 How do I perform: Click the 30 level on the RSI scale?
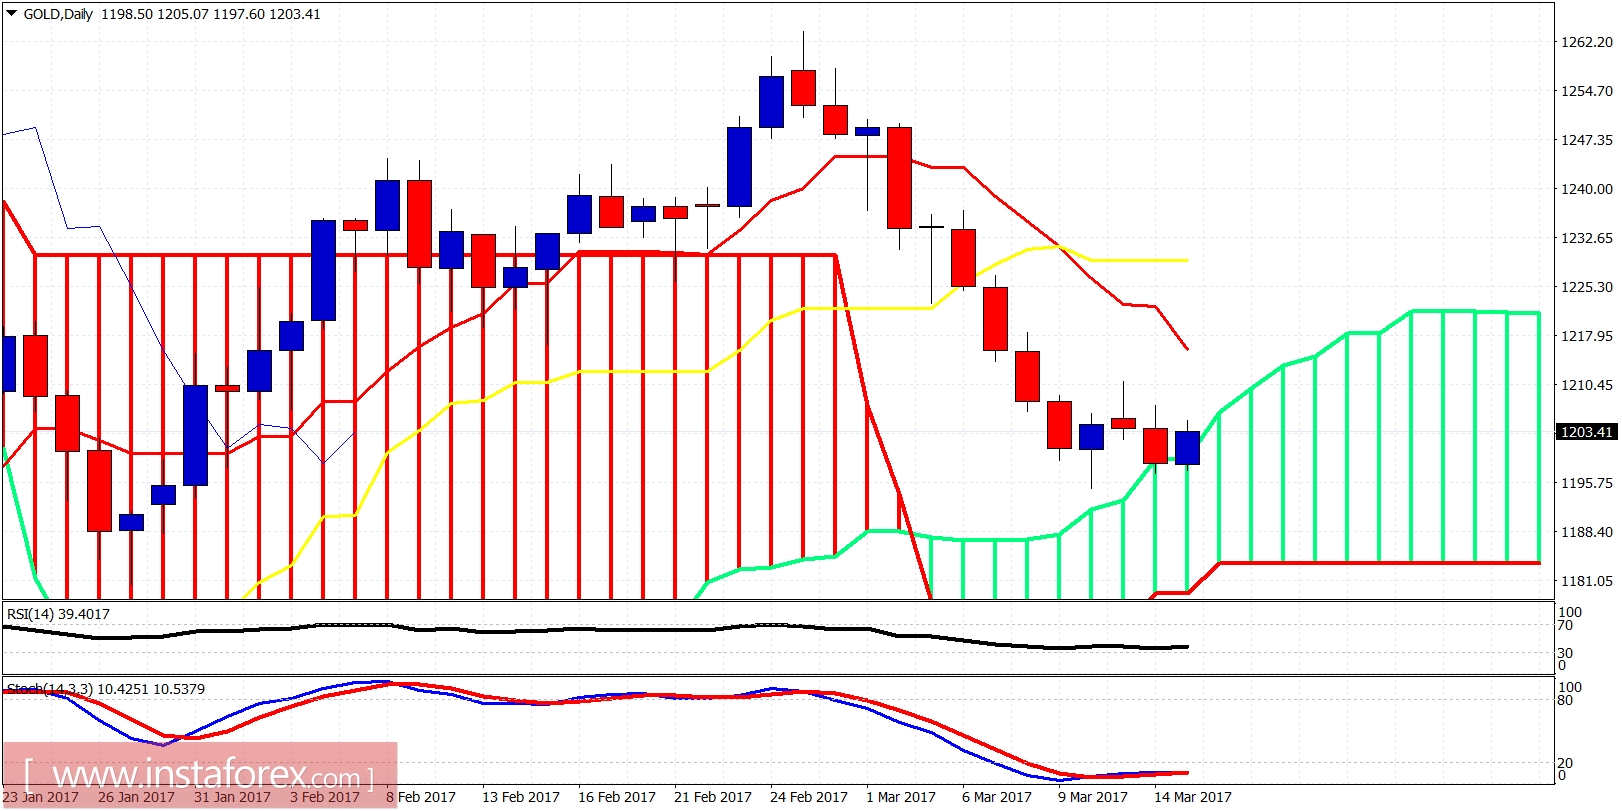point(1565,653)
